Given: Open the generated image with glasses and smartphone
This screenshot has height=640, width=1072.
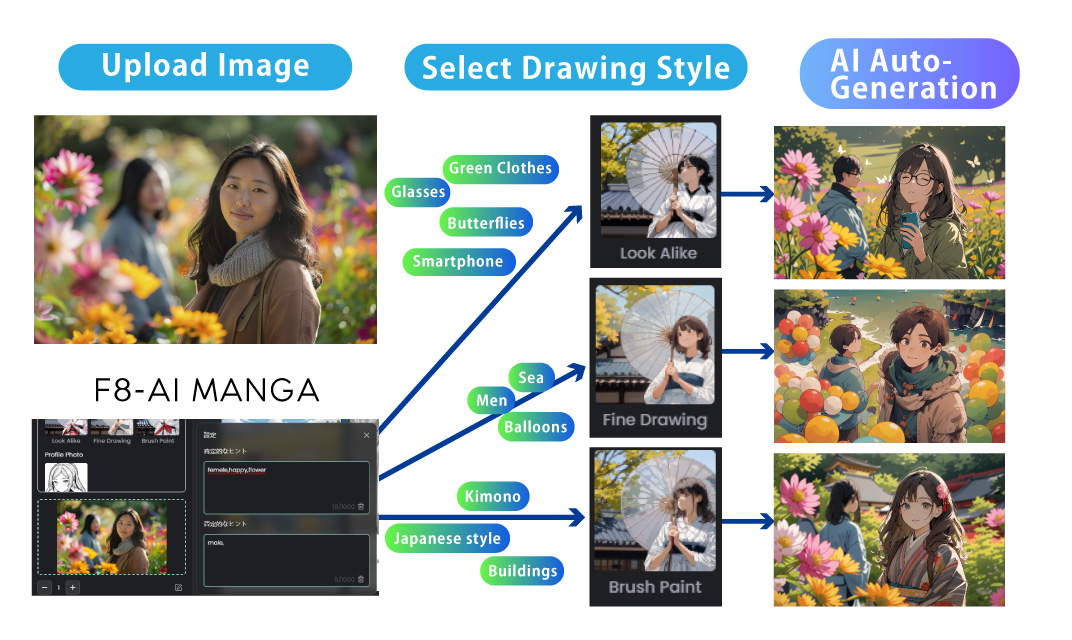Looking at the screenshot, I should [889, 202].
